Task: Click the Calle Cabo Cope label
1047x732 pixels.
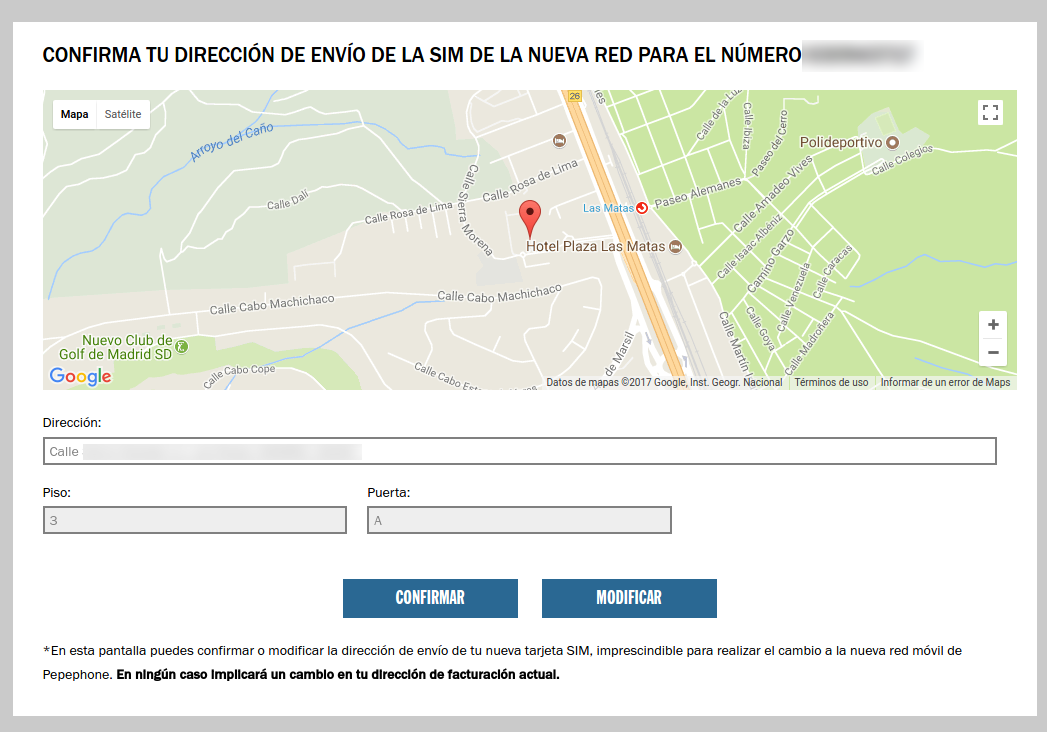Action: [x=239, y=375]
